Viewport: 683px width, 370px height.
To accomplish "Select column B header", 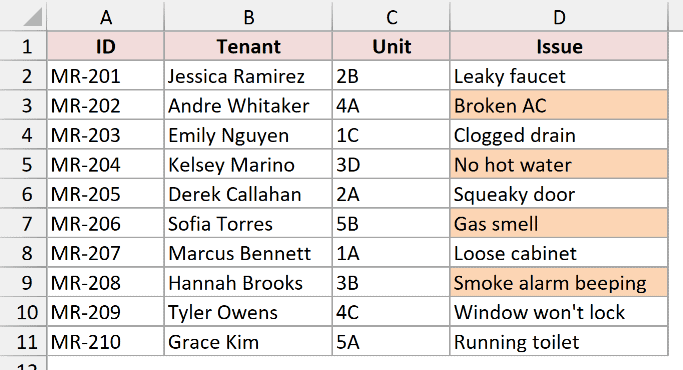I will pos(248,16).
